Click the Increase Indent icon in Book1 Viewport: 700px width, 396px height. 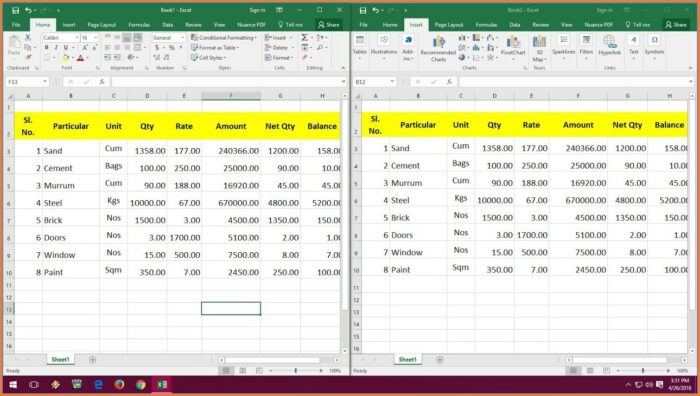(117, 57)
